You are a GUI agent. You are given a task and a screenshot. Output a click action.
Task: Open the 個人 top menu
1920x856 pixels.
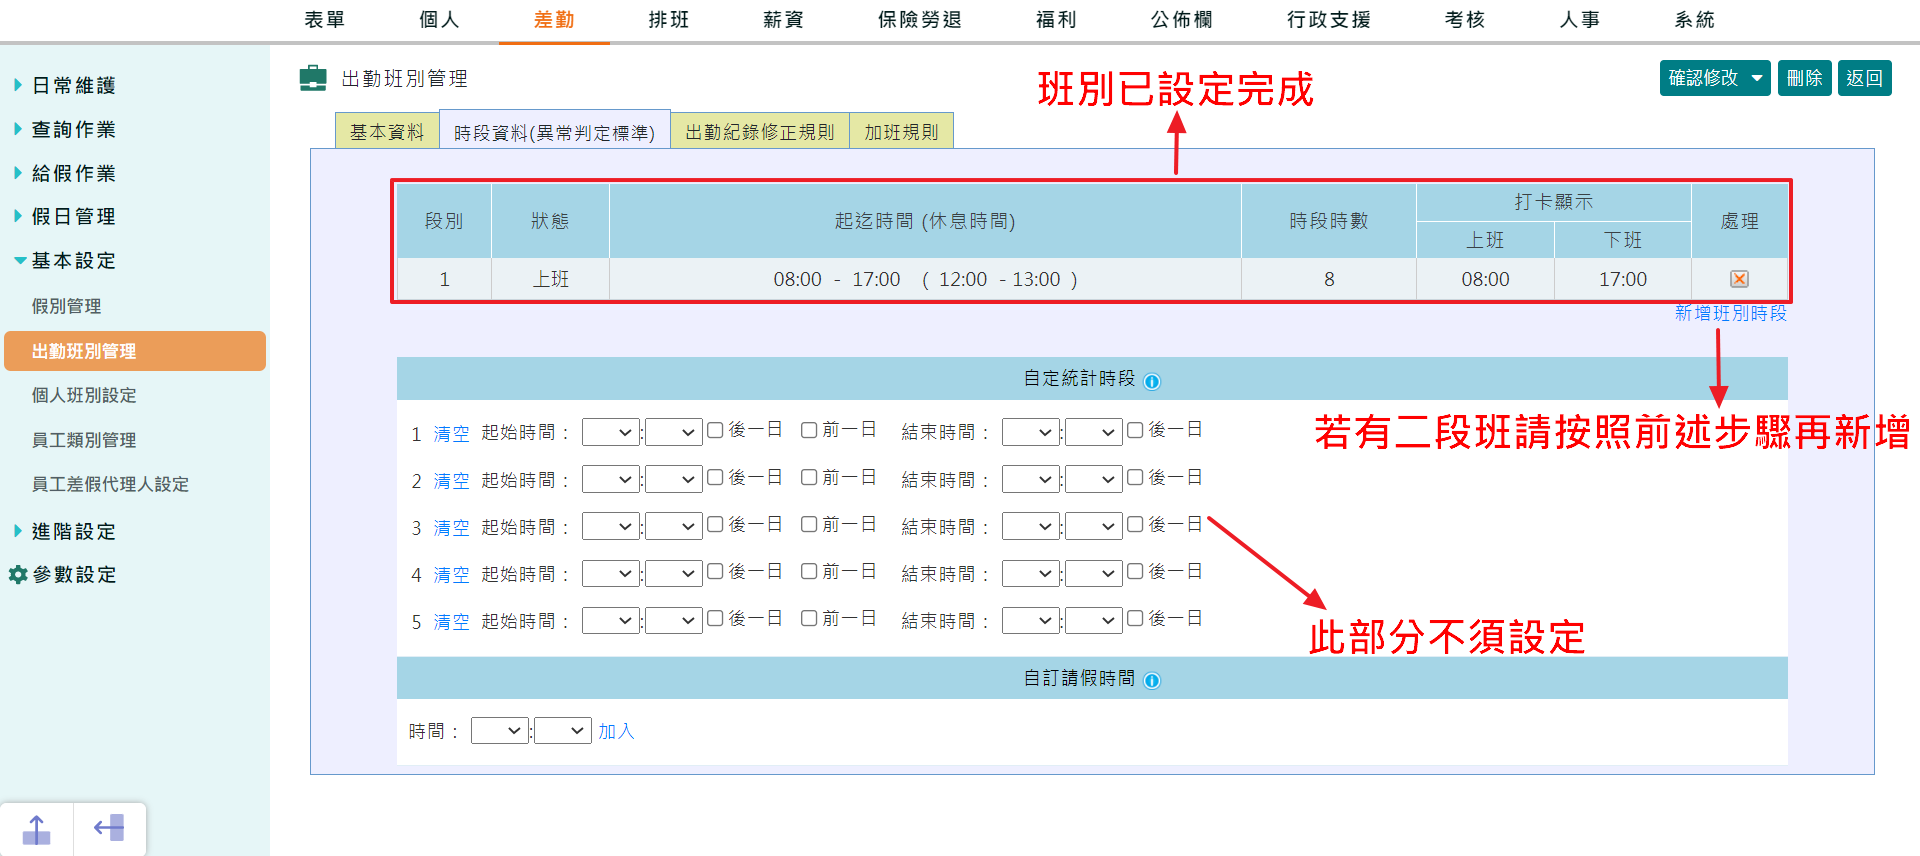point(440,20)
